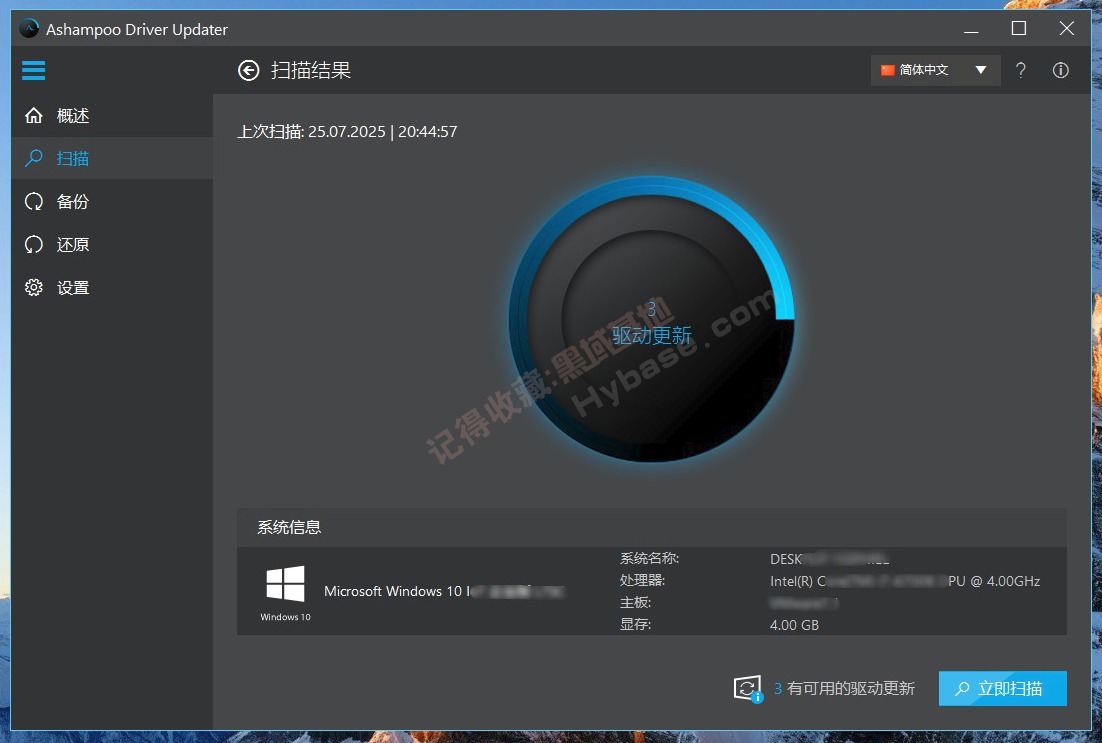Click the Microsoft Windows 10 system text
The width and height of the screenshot is (1102, 743).
pos(444,591)
